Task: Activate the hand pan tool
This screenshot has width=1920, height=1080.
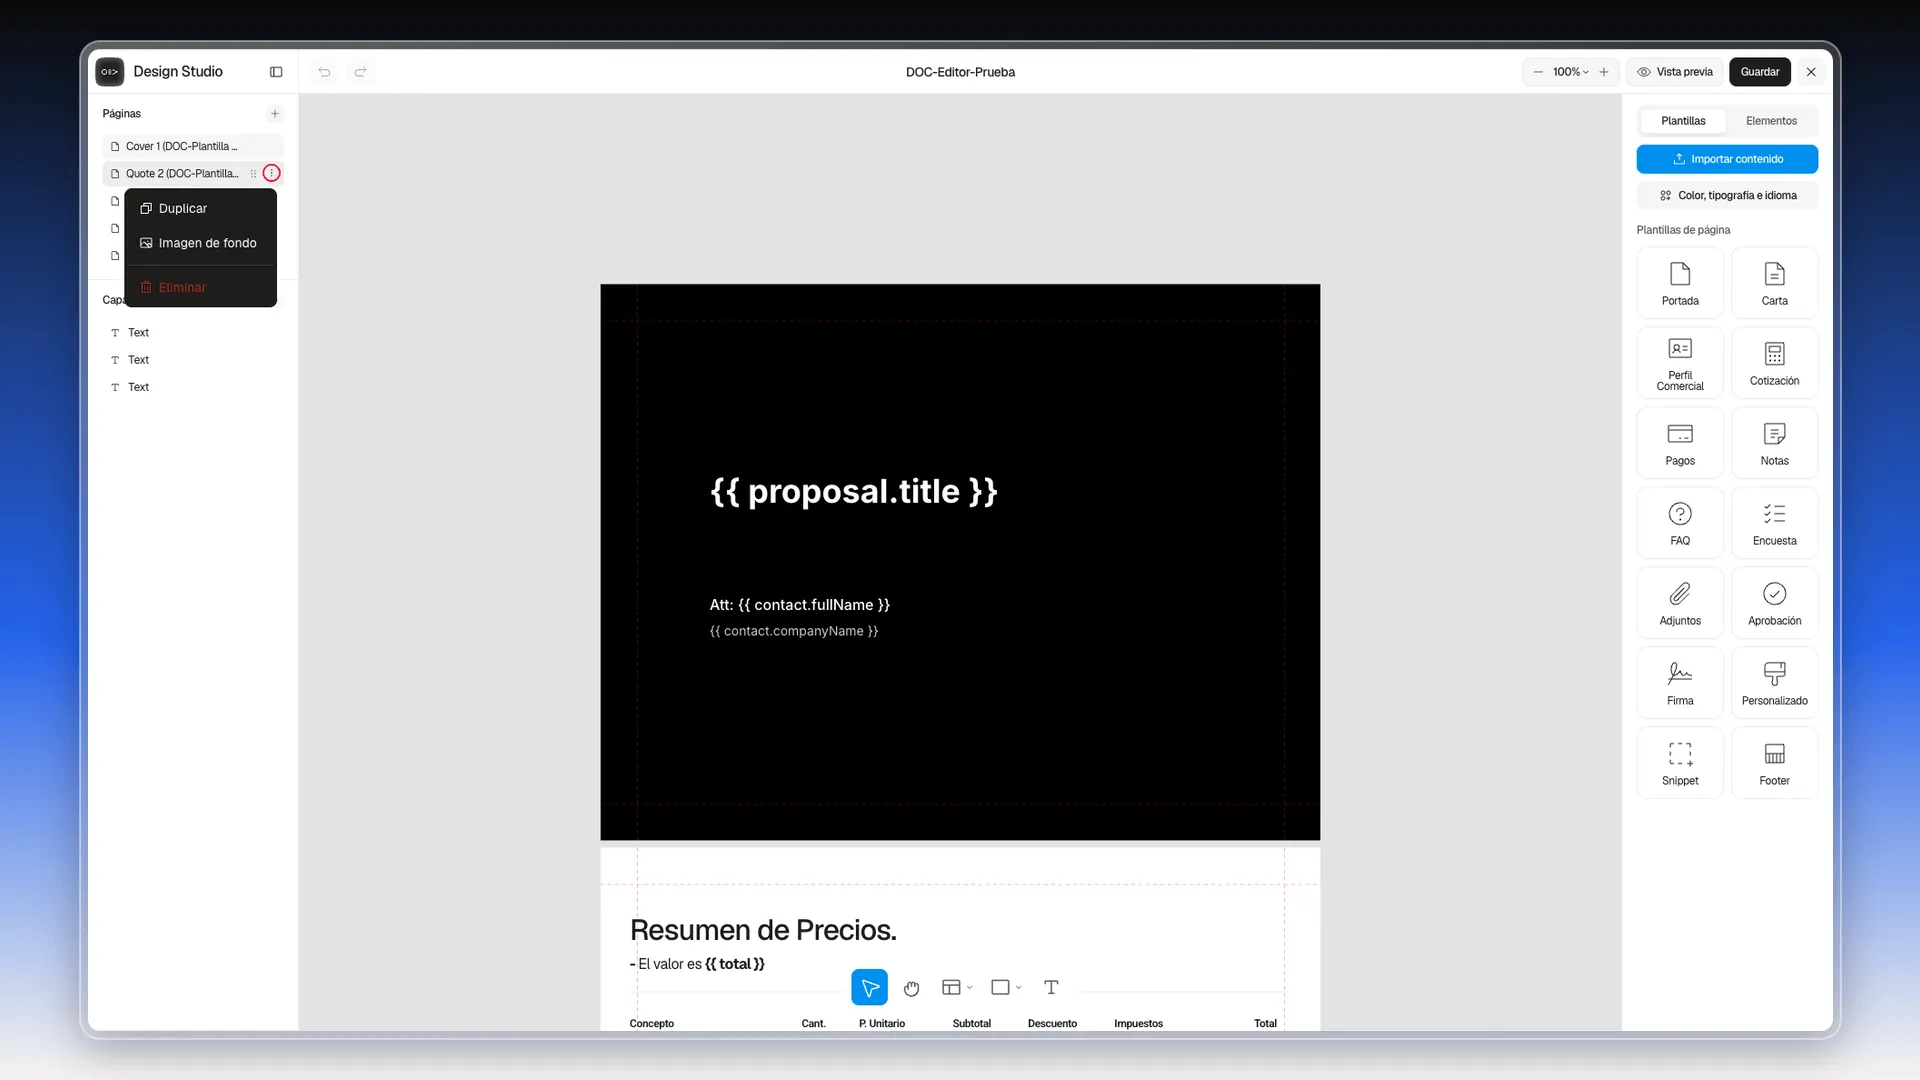Action: [911, 988]
